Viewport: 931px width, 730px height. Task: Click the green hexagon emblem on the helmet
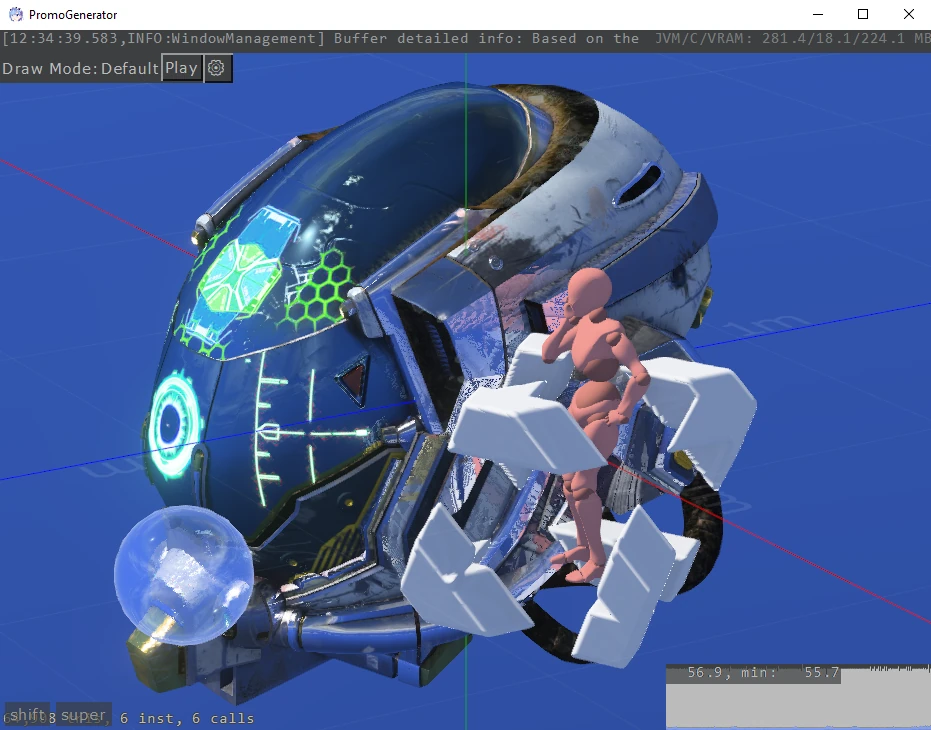[240, 270]
